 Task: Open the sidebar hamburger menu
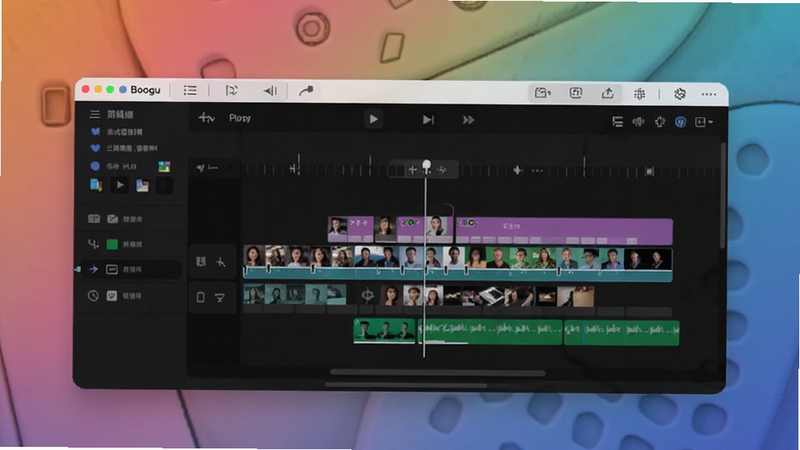(x=94, y=114)
